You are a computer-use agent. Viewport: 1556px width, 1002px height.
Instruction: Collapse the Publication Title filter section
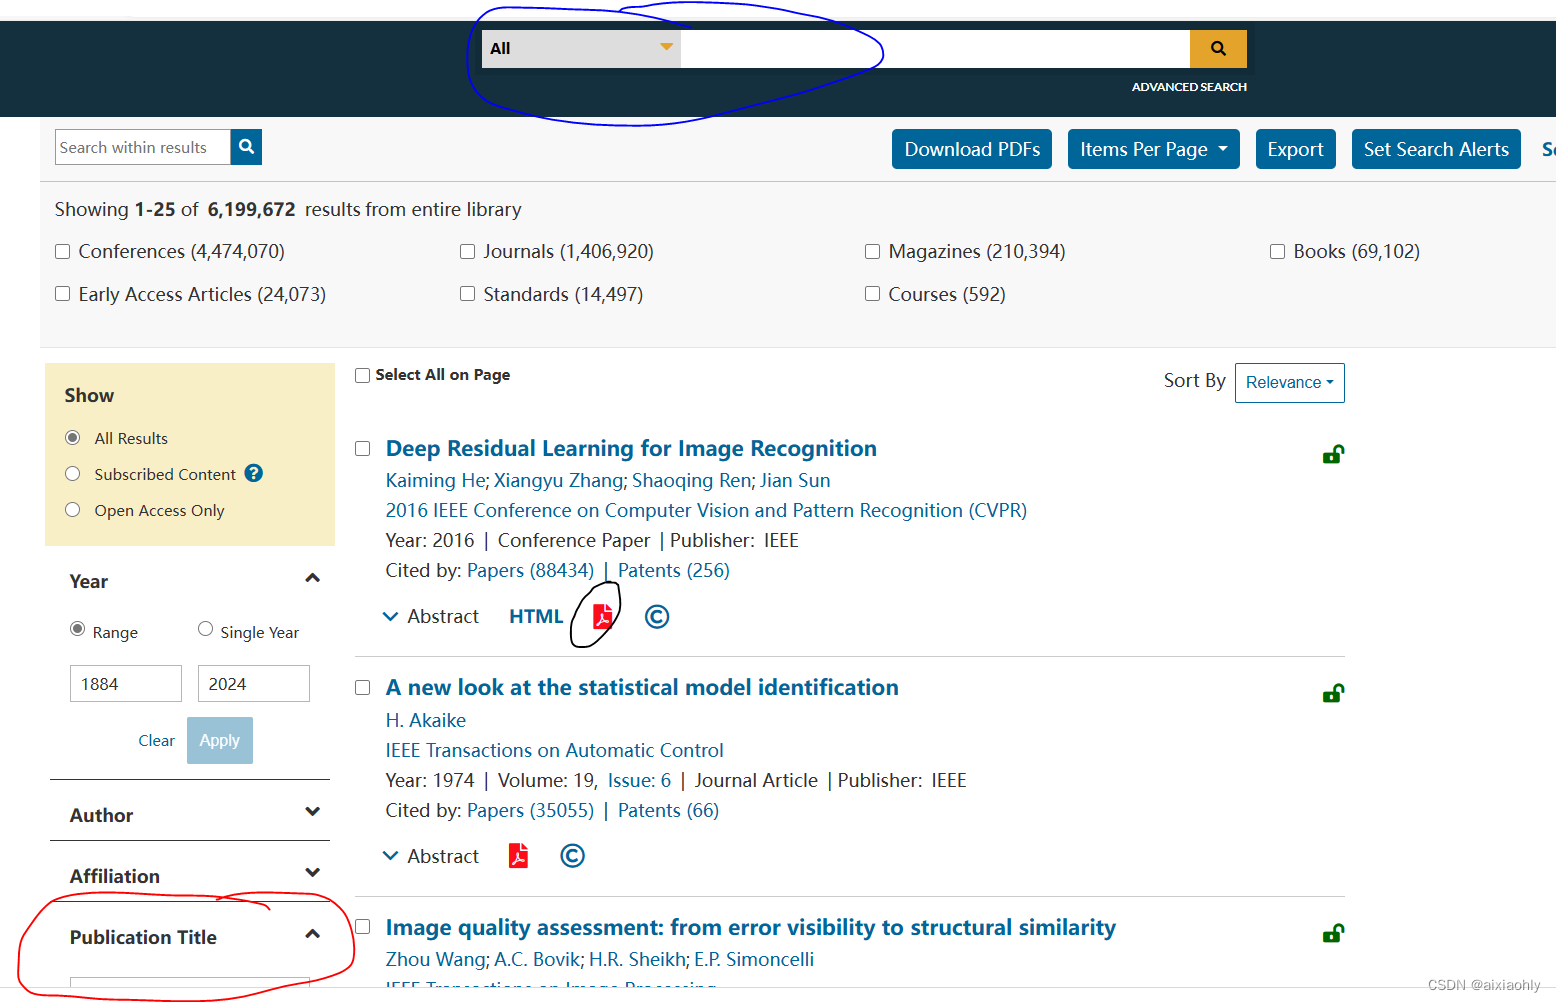pos(312,933)
